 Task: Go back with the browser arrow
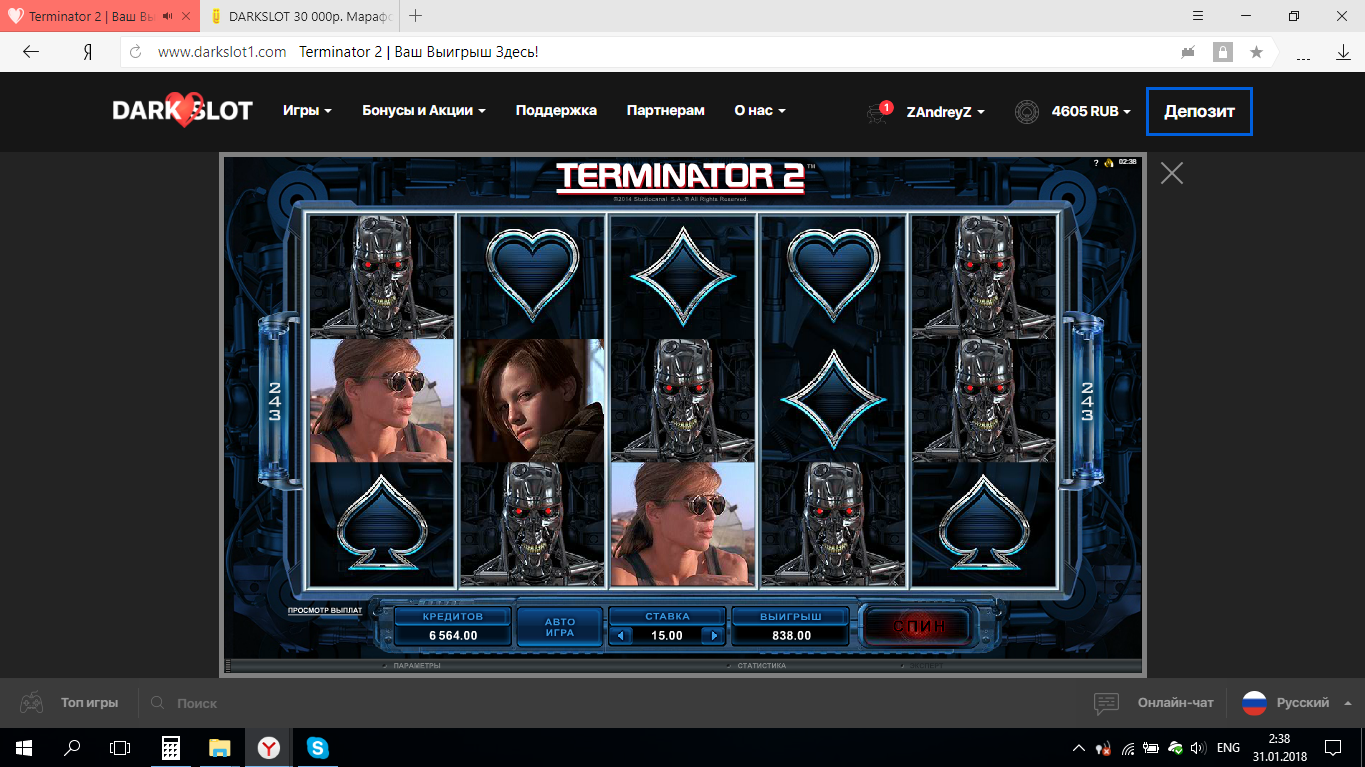coord(31,52)
